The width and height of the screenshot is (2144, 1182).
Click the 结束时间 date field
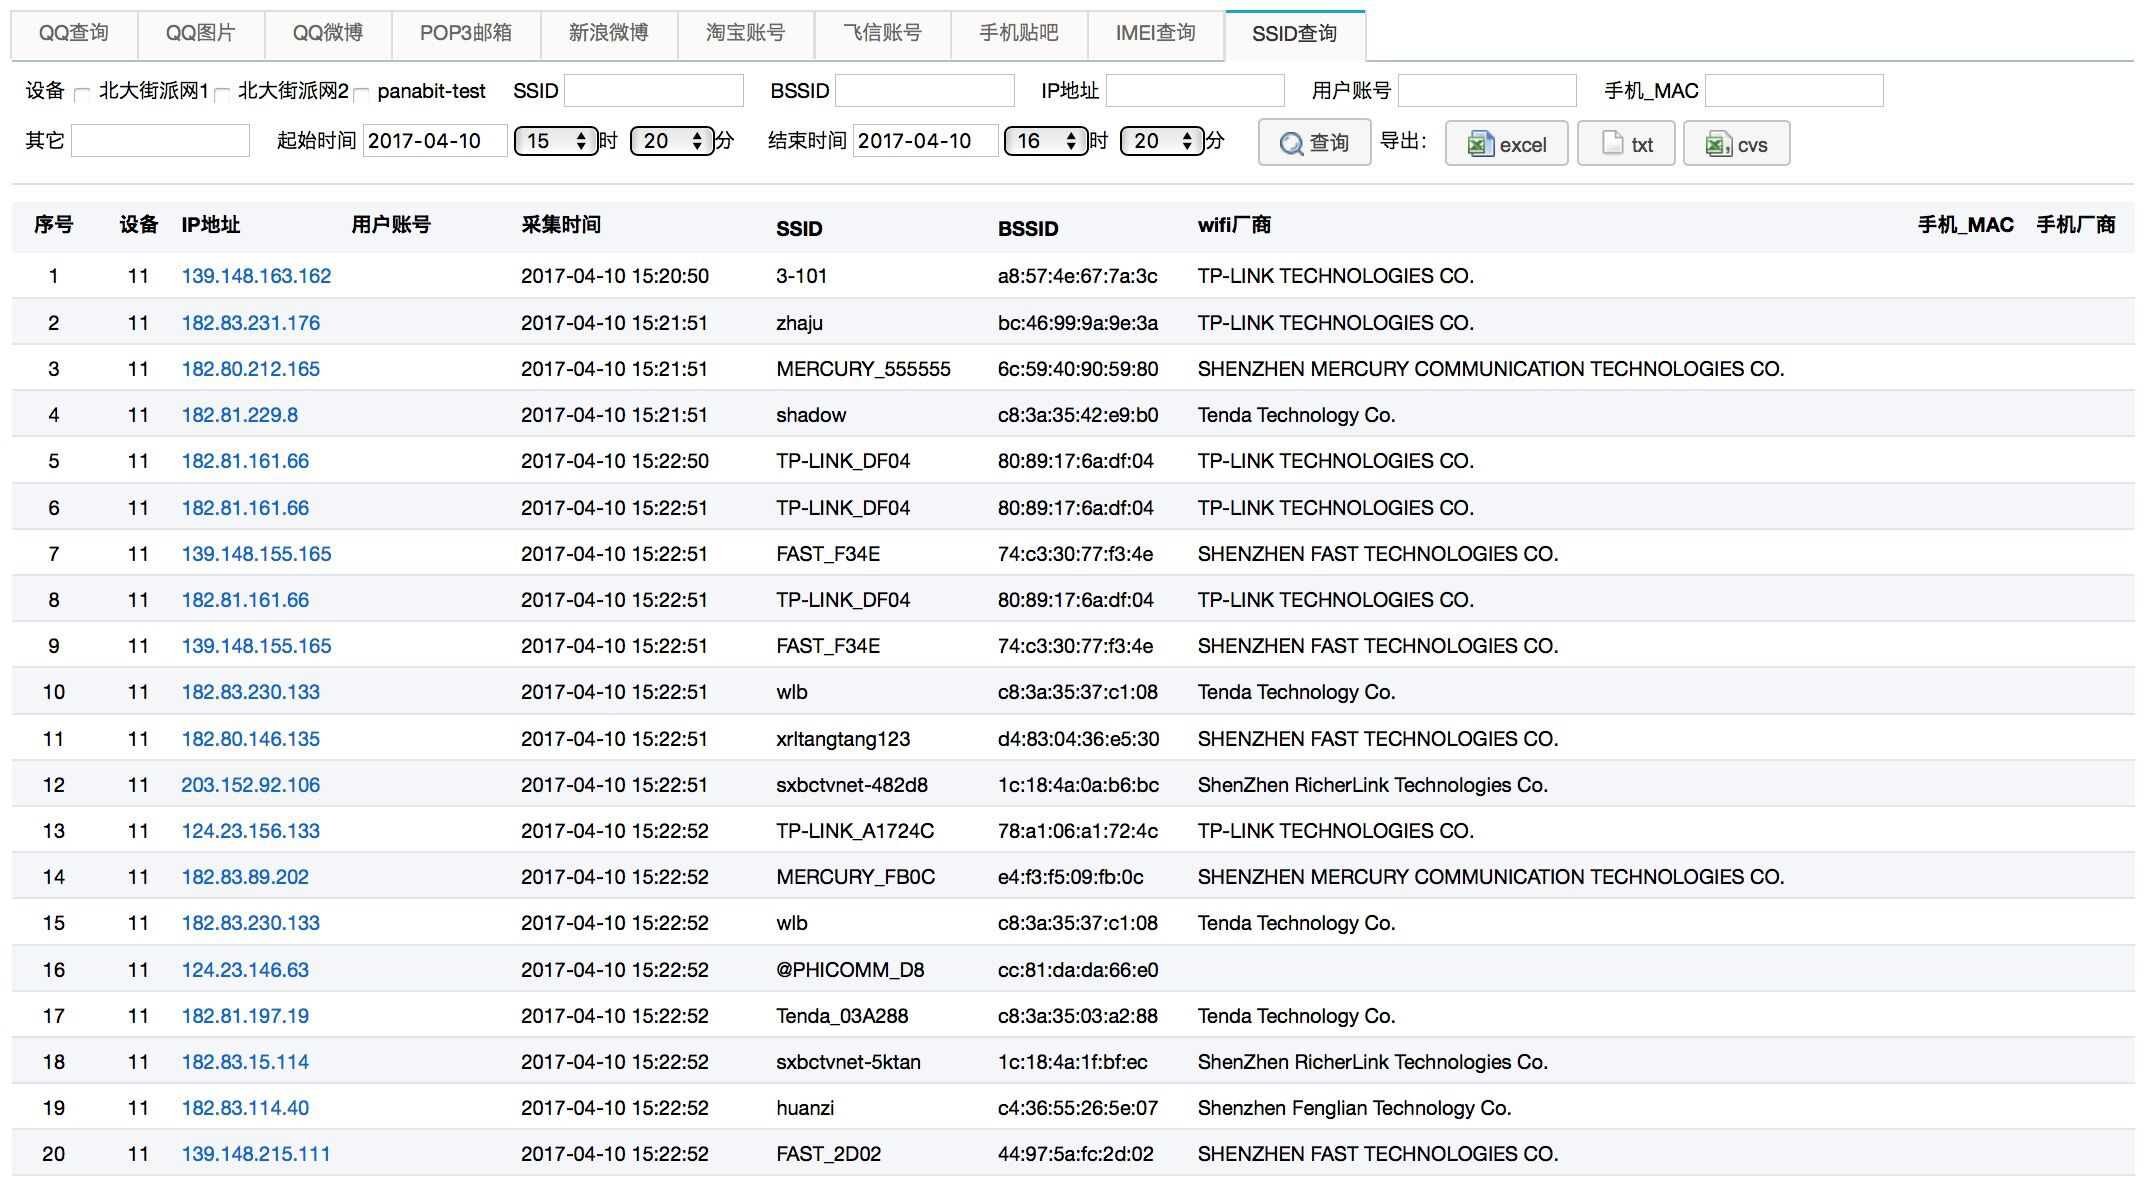925,140
